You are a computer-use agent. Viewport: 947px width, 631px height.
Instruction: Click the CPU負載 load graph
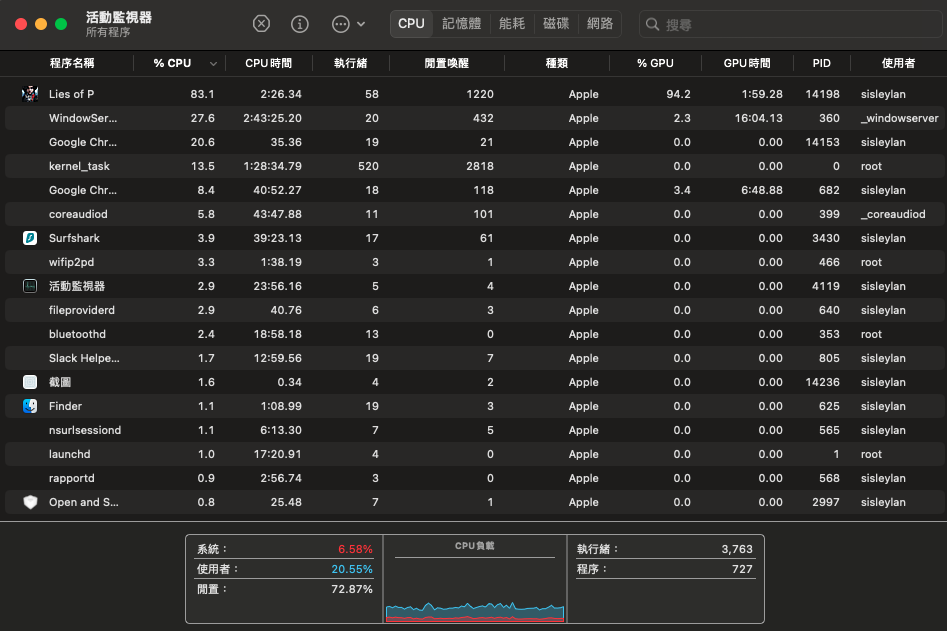click(x=475, y=610)
